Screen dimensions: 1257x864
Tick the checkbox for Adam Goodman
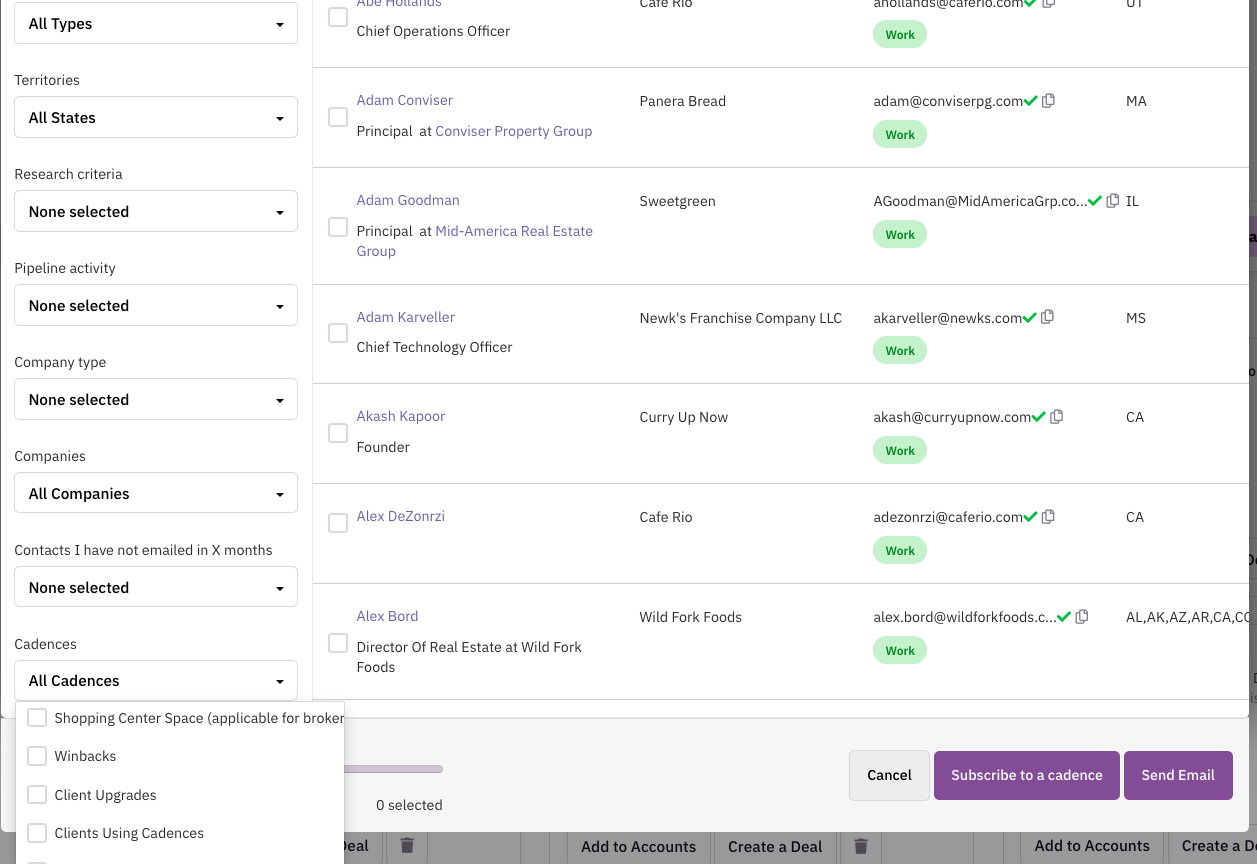pyautogui.click(x=338, y=227)
